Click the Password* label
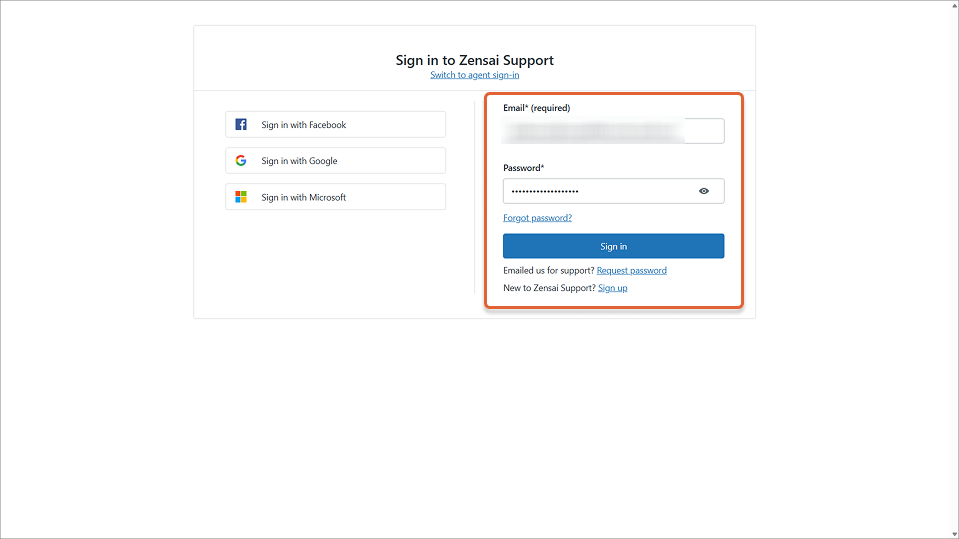The width and height of the screenshot is (959, 539). coord(524,168)
